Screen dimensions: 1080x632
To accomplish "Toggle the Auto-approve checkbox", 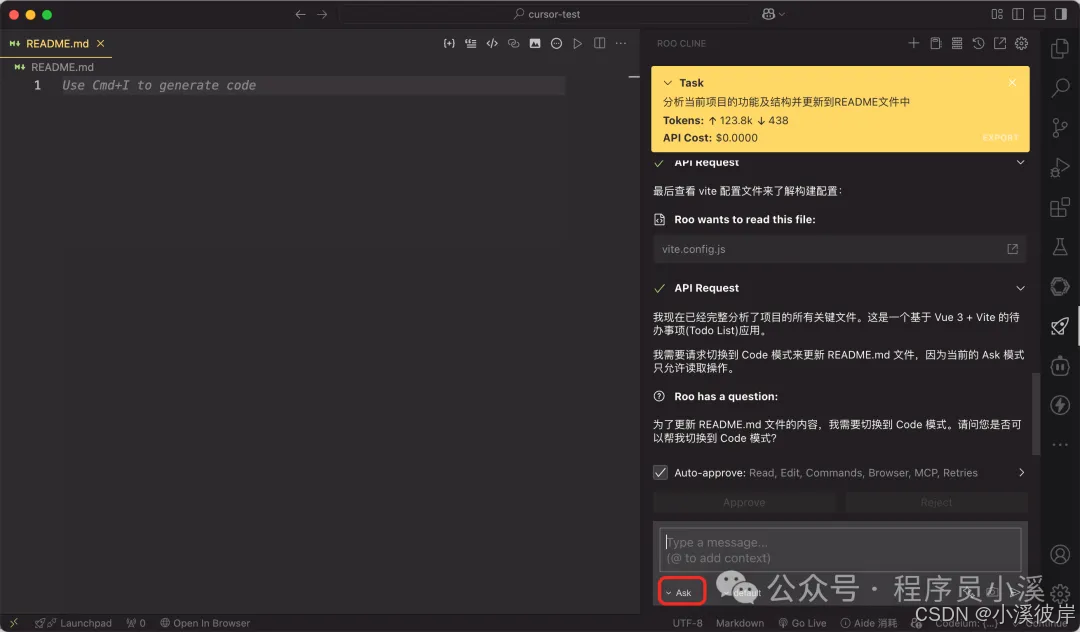I will [660, 472].
